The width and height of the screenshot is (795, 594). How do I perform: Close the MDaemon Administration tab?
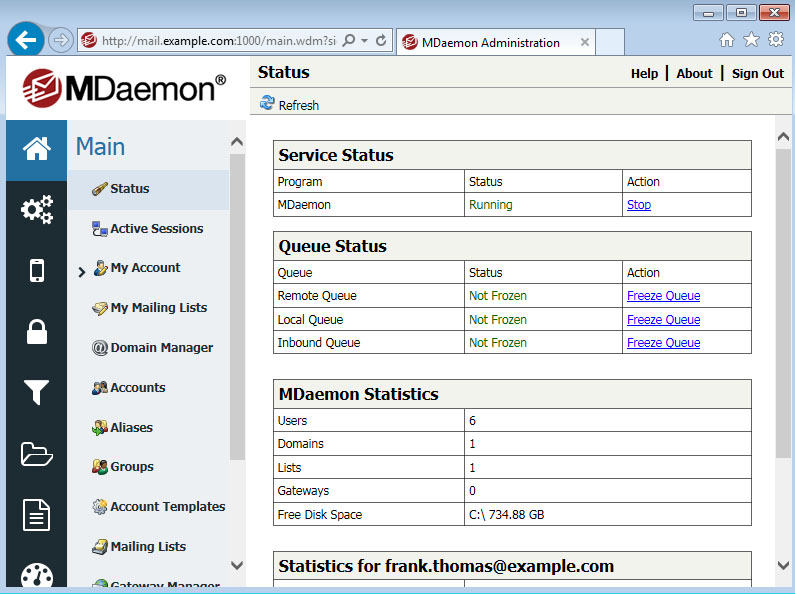[x=585, y=42]
